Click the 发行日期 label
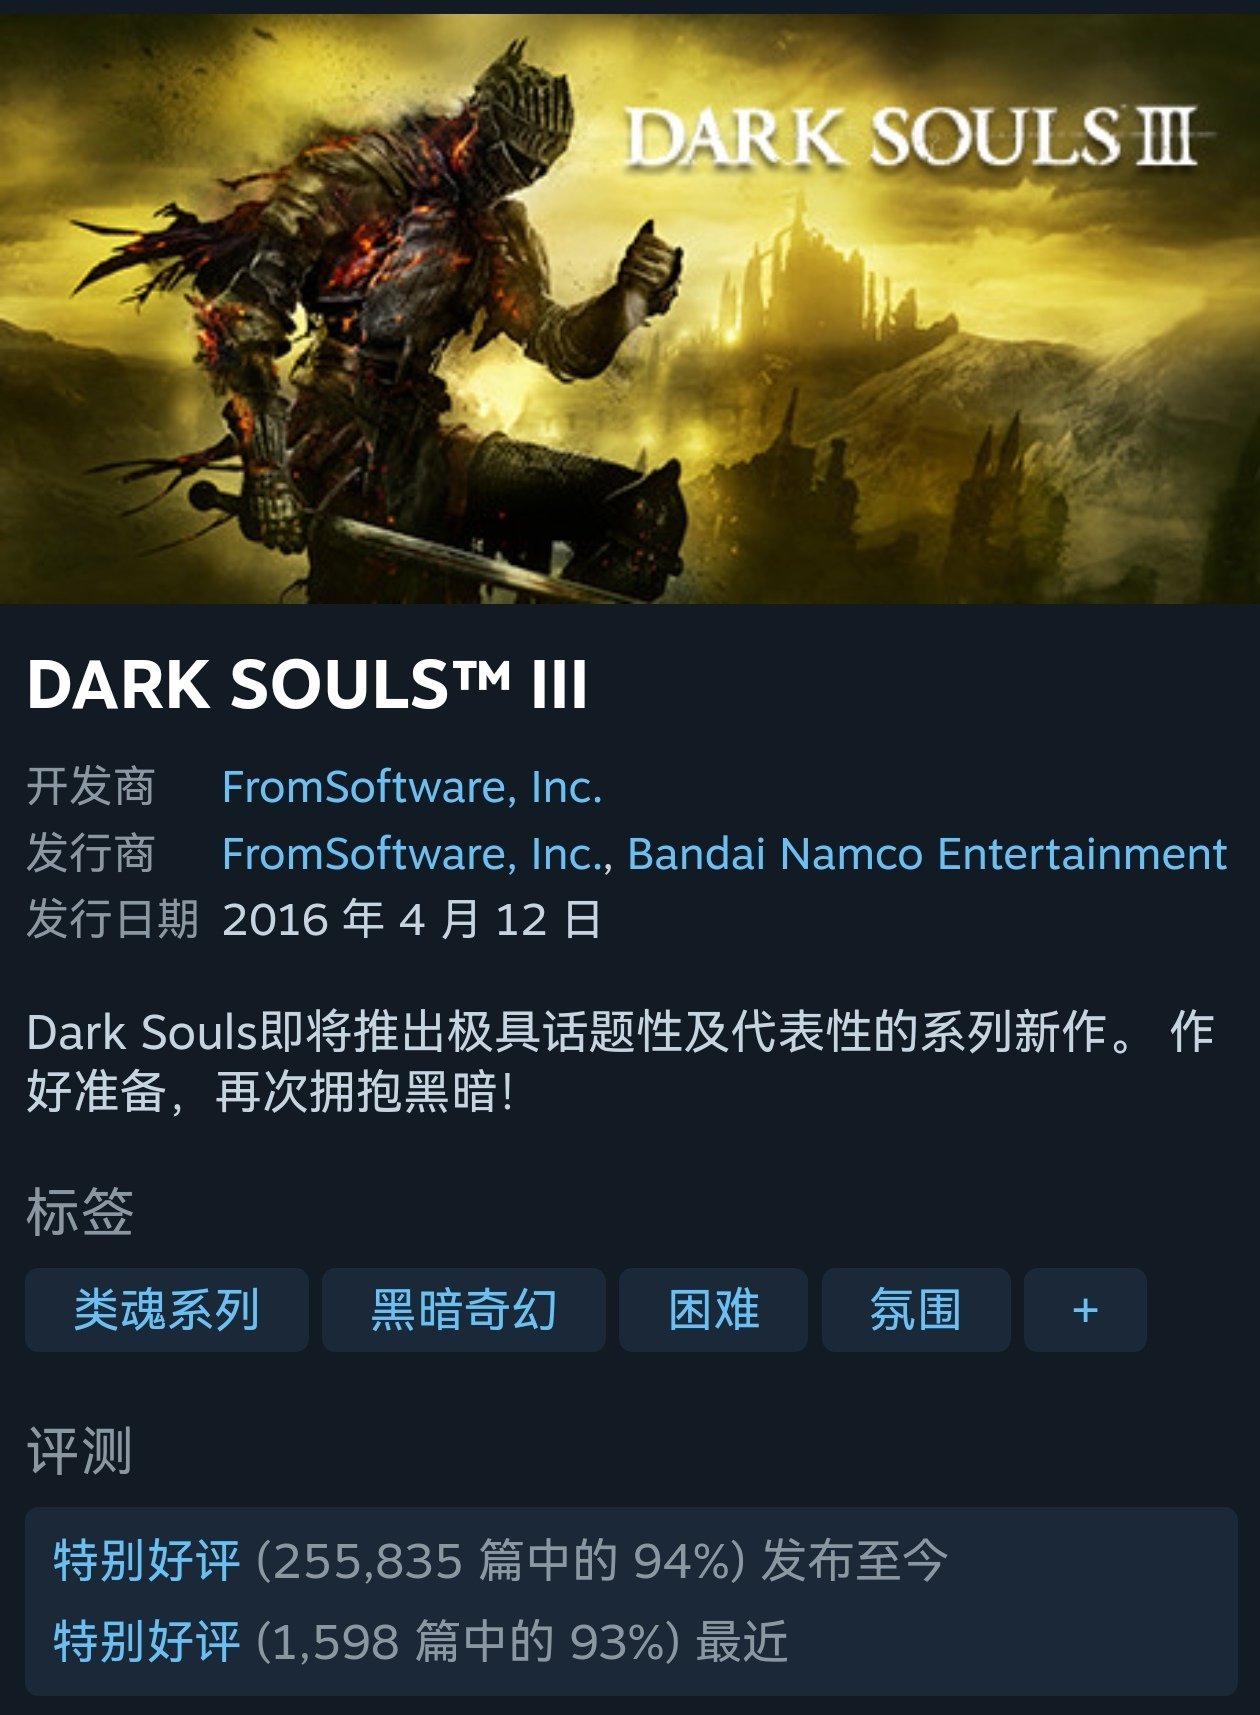 click(112, 919)
